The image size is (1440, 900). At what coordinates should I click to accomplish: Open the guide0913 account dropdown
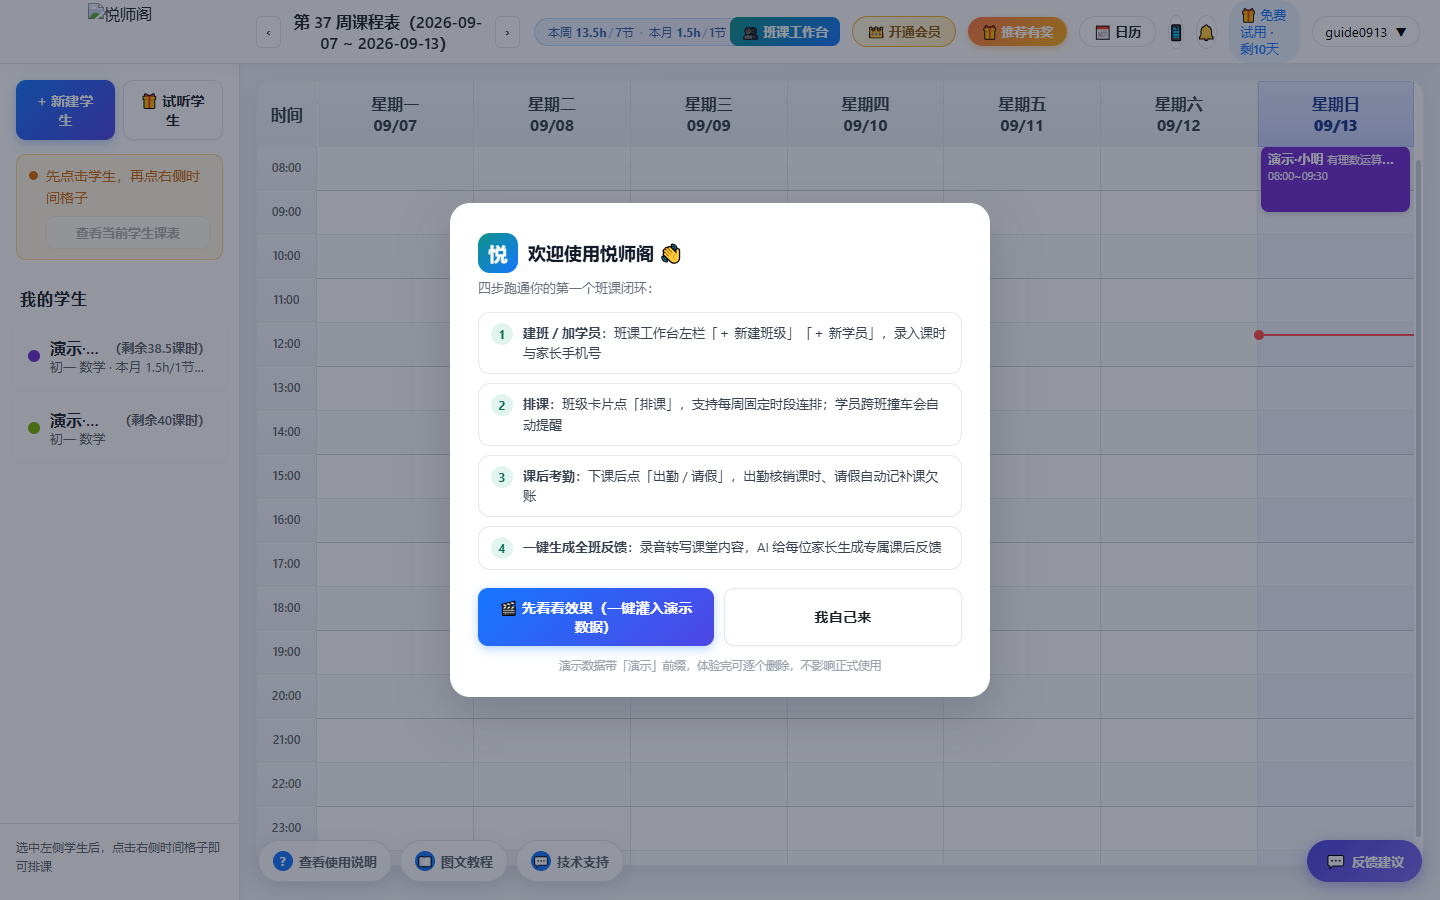click(x=1366, y=33)
